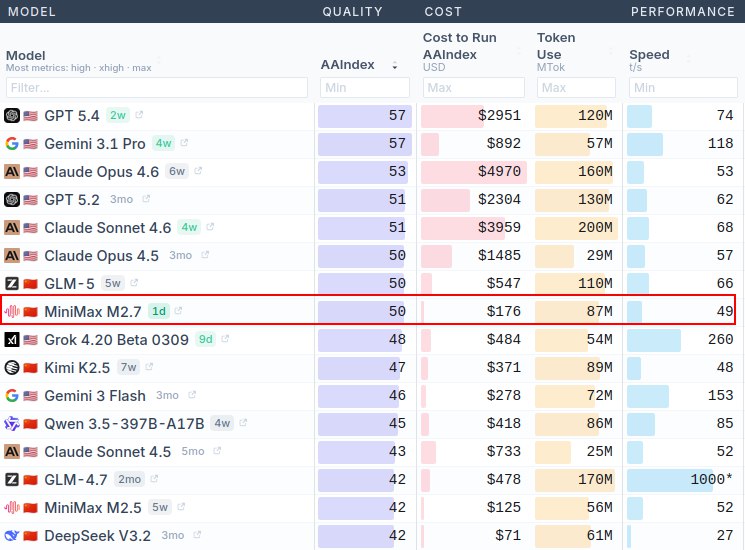Click the MiniMax logo in the MiniMax M2.7 row
745x550 pixels.
12,311
